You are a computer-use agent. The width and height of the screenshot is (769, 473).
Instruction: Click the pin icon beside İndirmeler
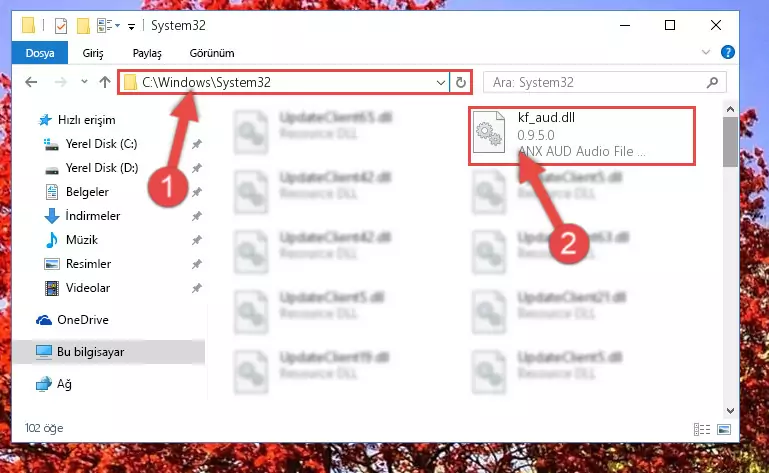click(x=197, y=216)
